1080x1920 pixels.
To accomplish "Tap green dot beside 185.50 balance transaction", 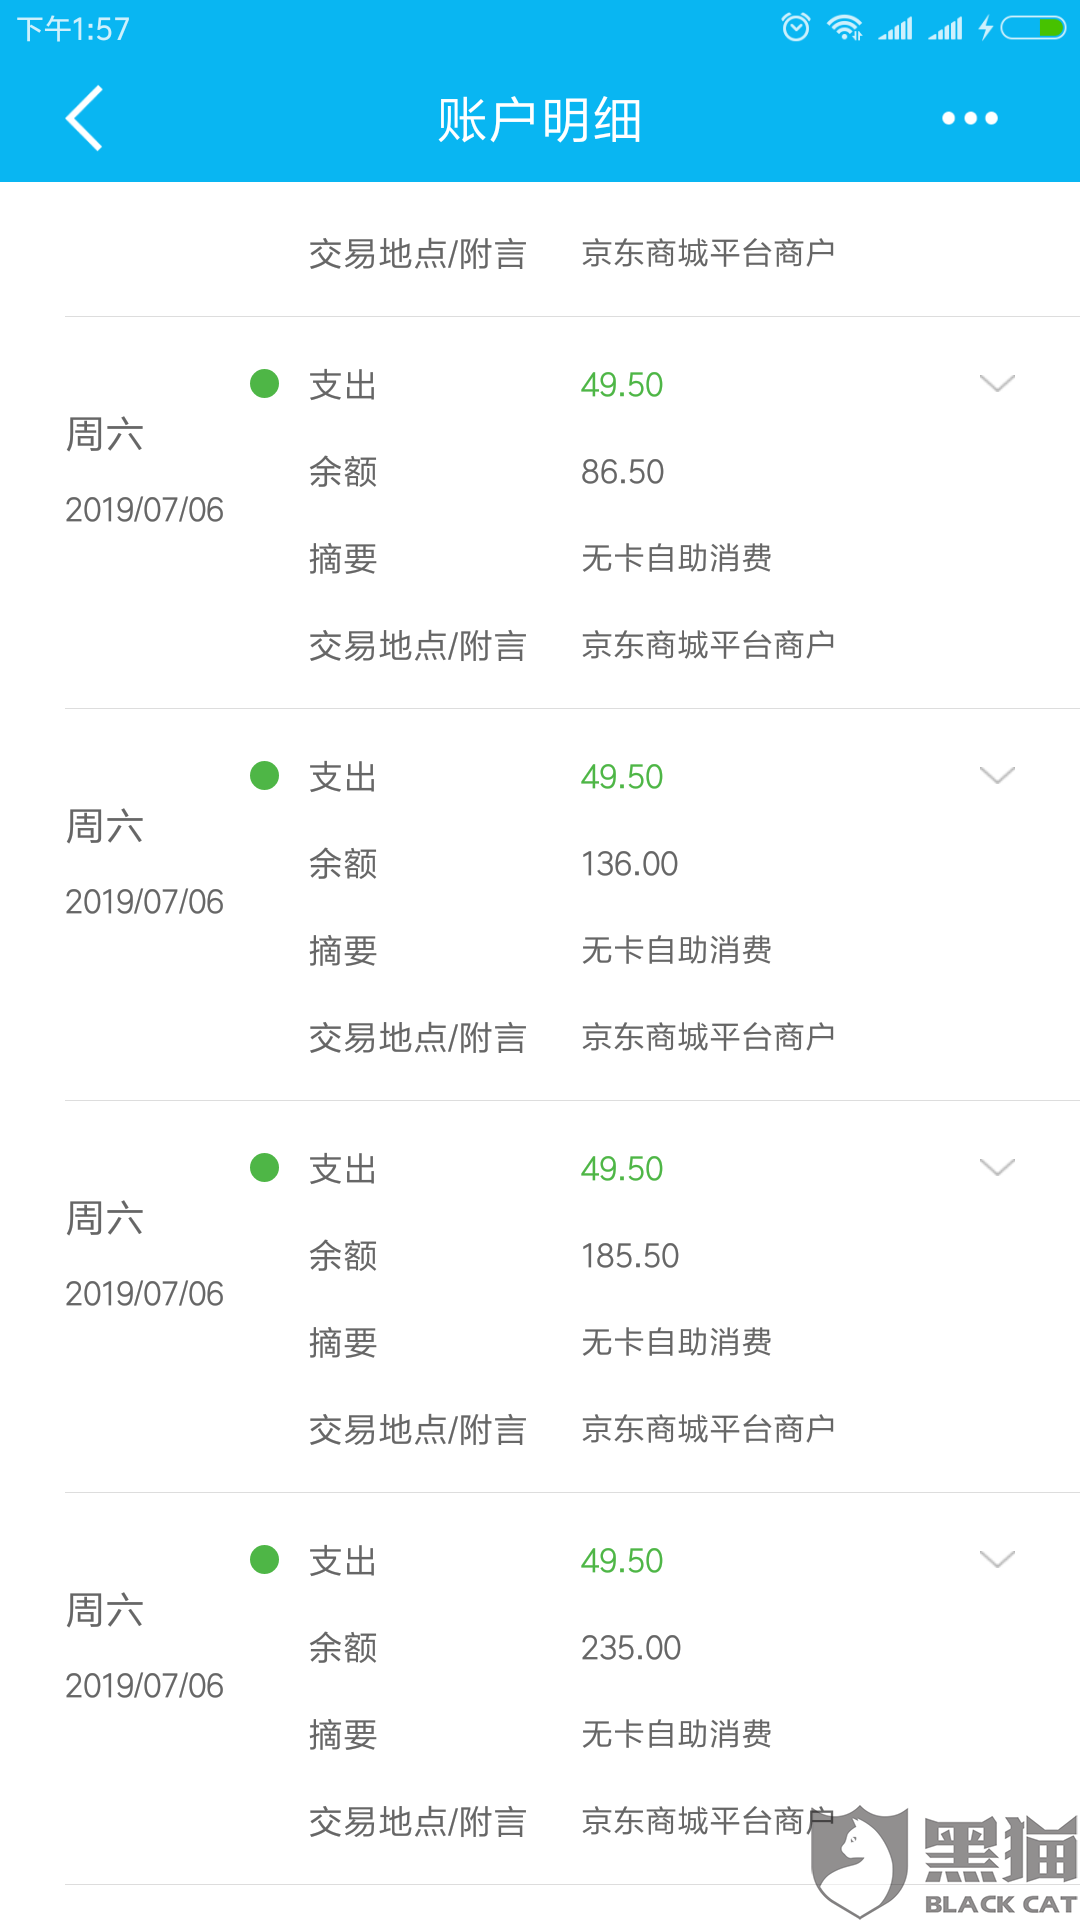I will (264, 1167).
